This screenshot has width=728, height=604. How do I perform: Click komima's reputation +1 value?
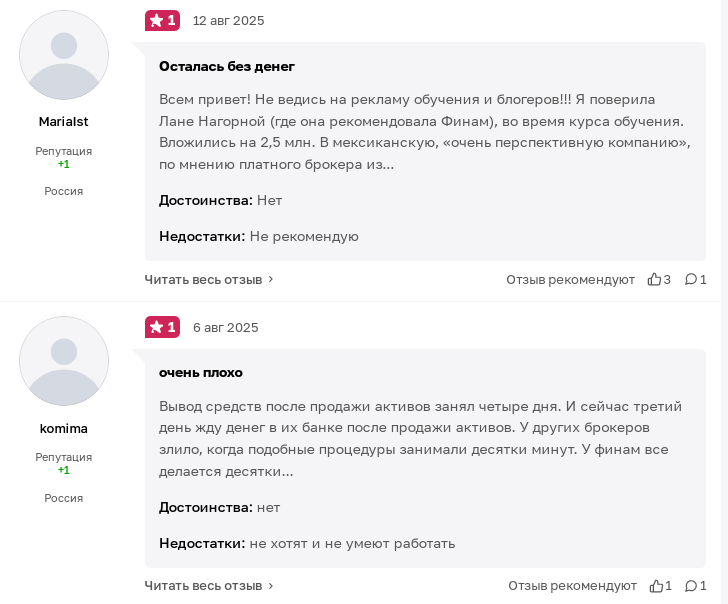click(x=64, y=470)
